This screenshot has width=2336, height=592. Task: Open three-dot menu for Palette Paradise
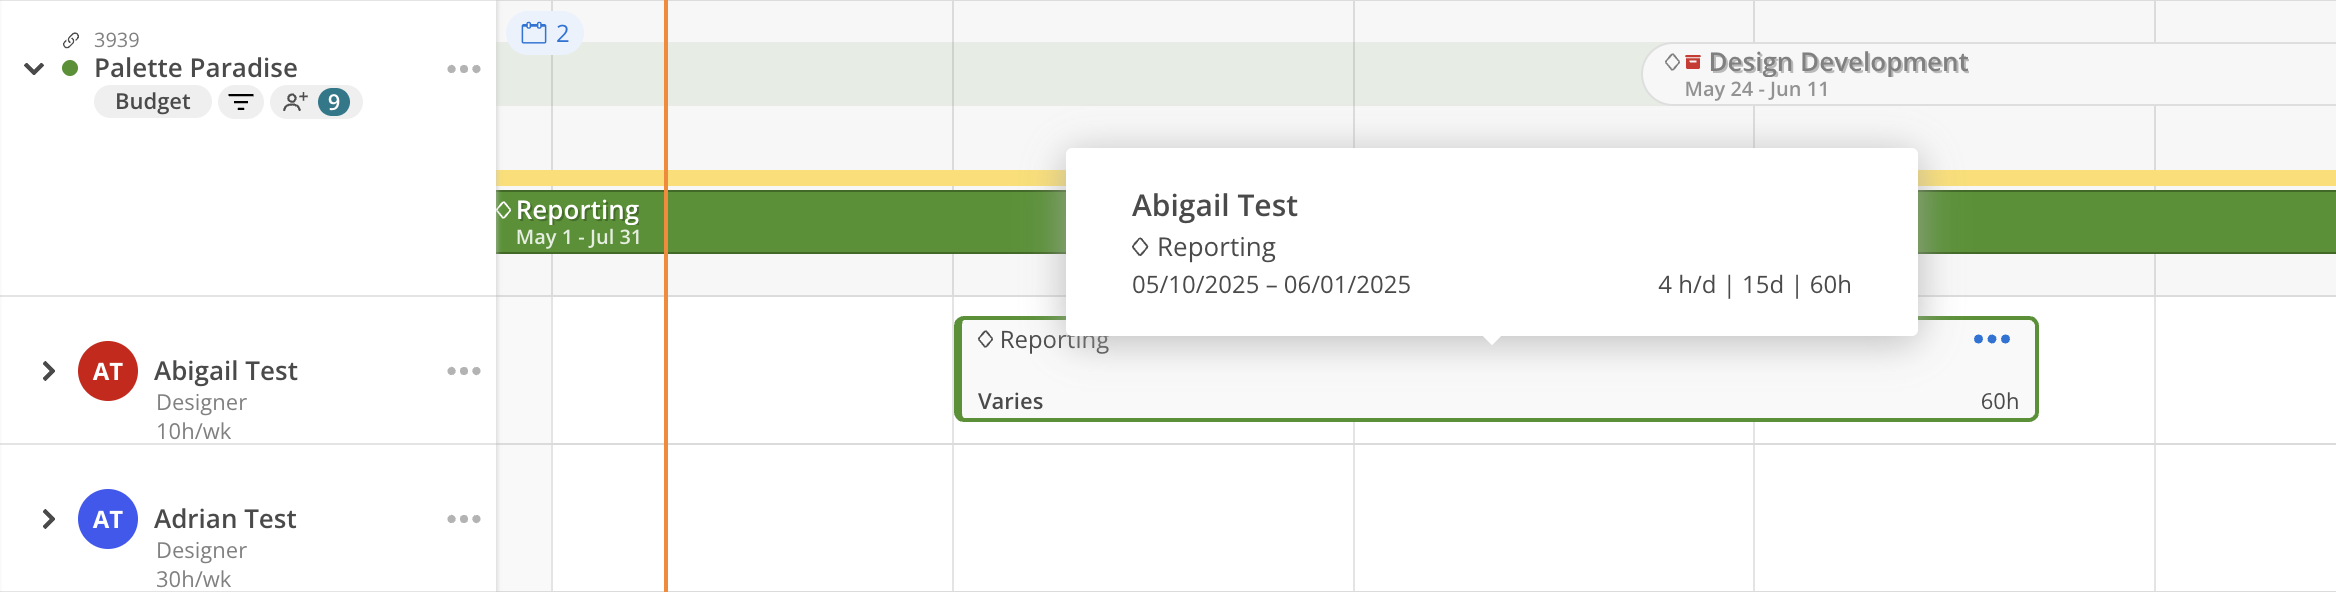tap(464, 69)
